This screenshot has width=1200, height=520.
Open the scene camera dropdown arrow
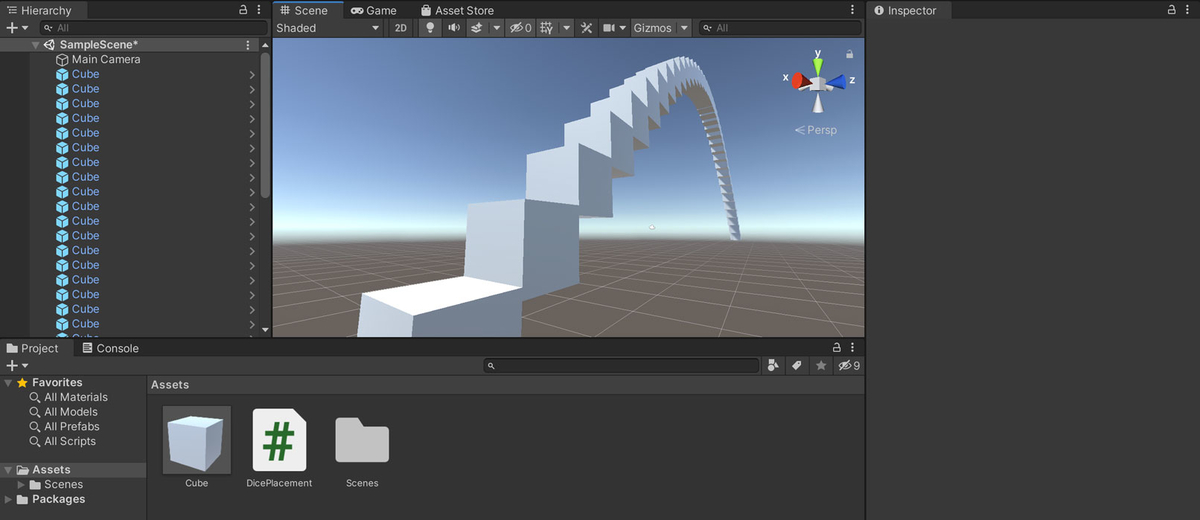pyautogui.click(x=622, y=28)
